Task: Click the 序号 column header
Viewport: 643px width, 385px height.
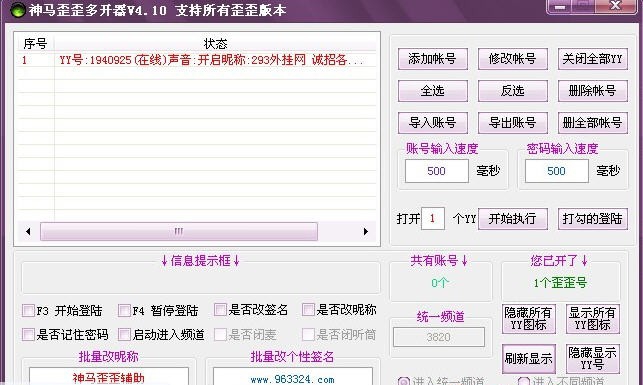Action: tap(35, 43)
